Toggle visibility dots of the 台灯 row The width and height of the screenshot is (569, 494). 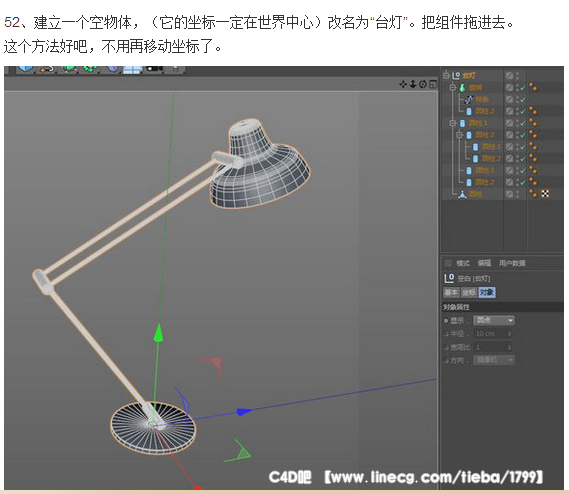coord(517,75)
